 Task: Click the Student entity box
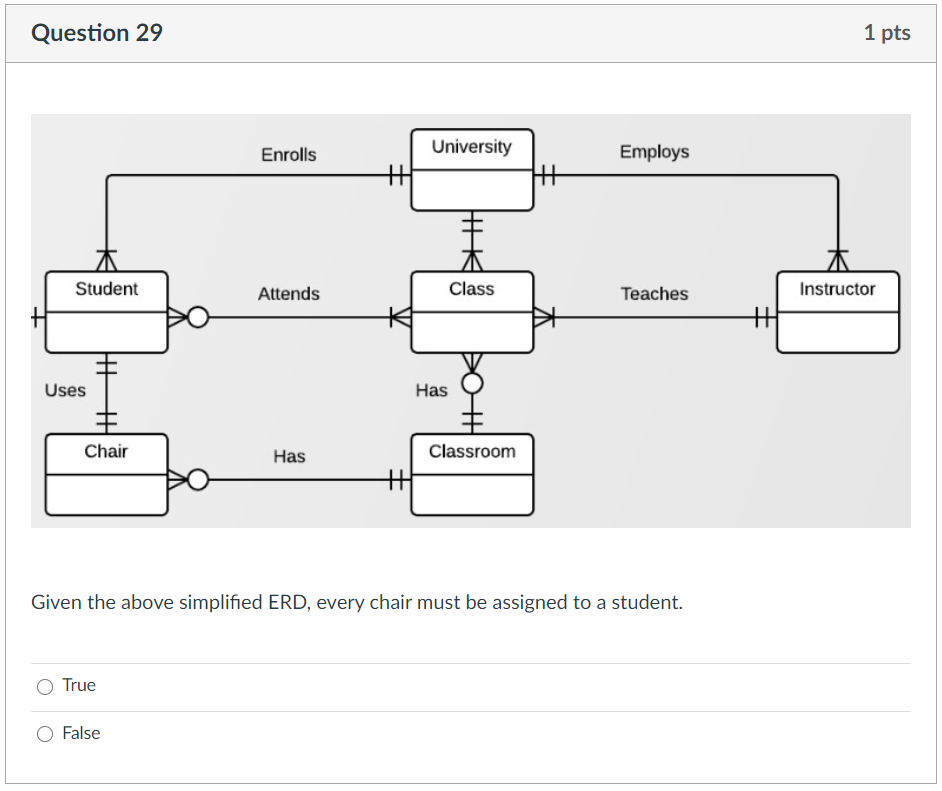tap(105, 312)
